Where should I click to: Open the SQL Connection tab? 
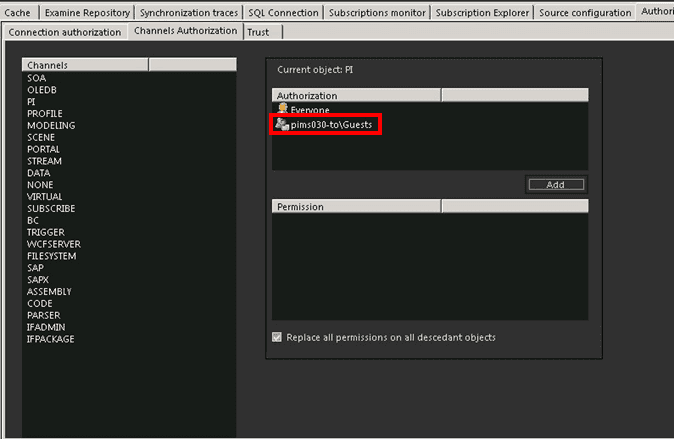(x=283, y=13)
